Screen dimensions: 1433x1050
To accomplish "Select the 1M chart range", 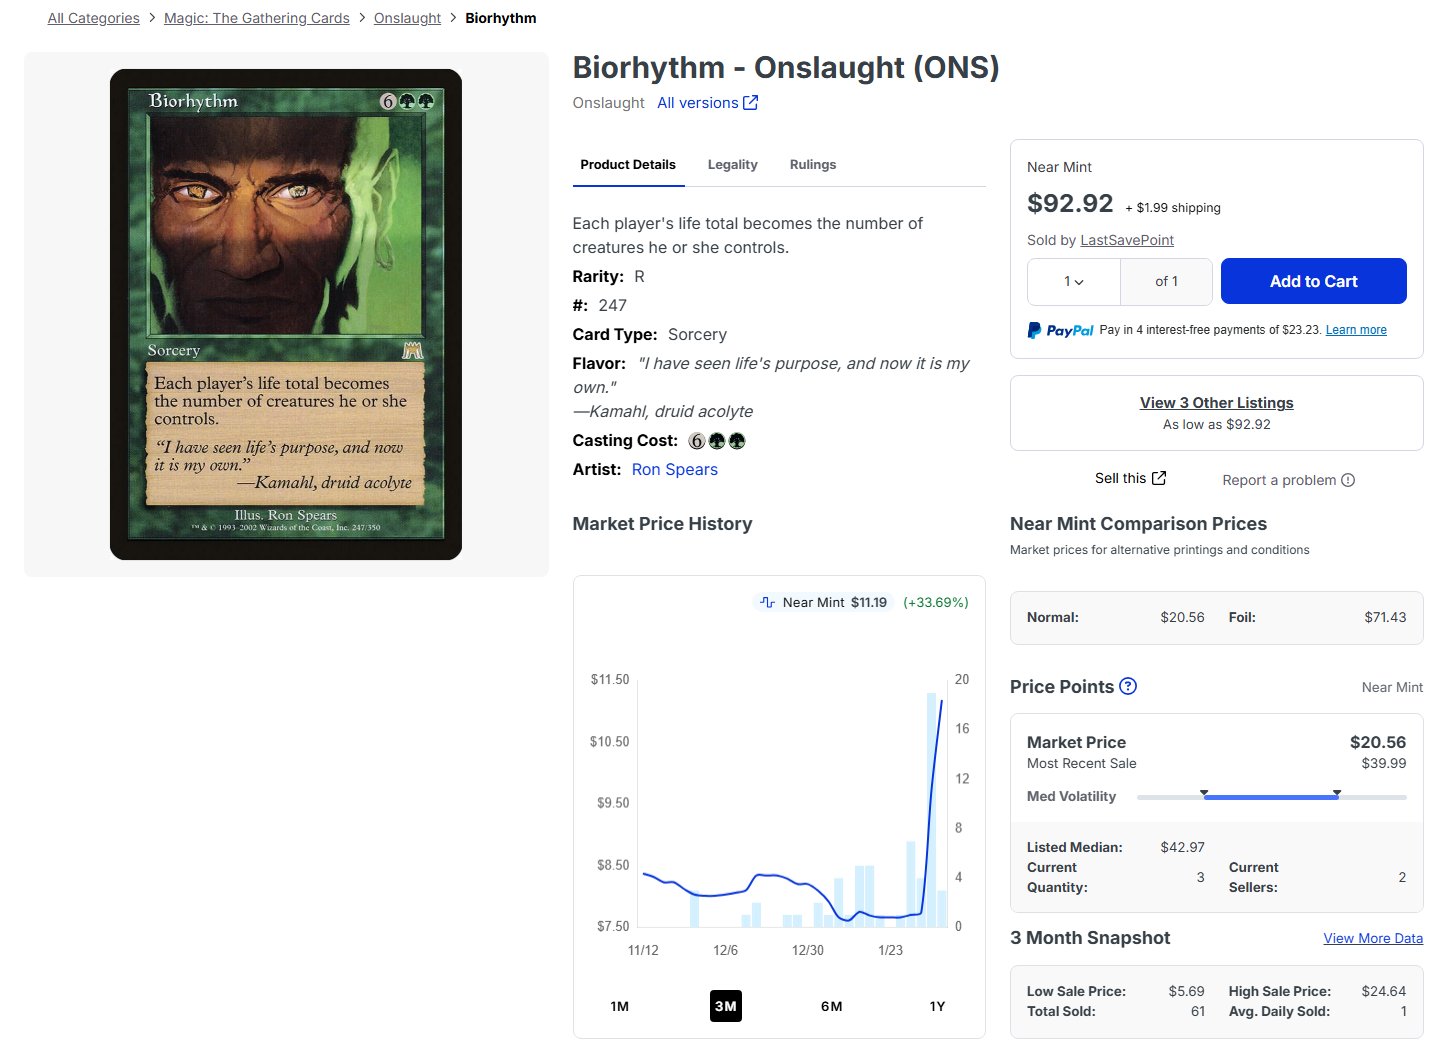I will pyautogui.click(x=620, y=1006).
